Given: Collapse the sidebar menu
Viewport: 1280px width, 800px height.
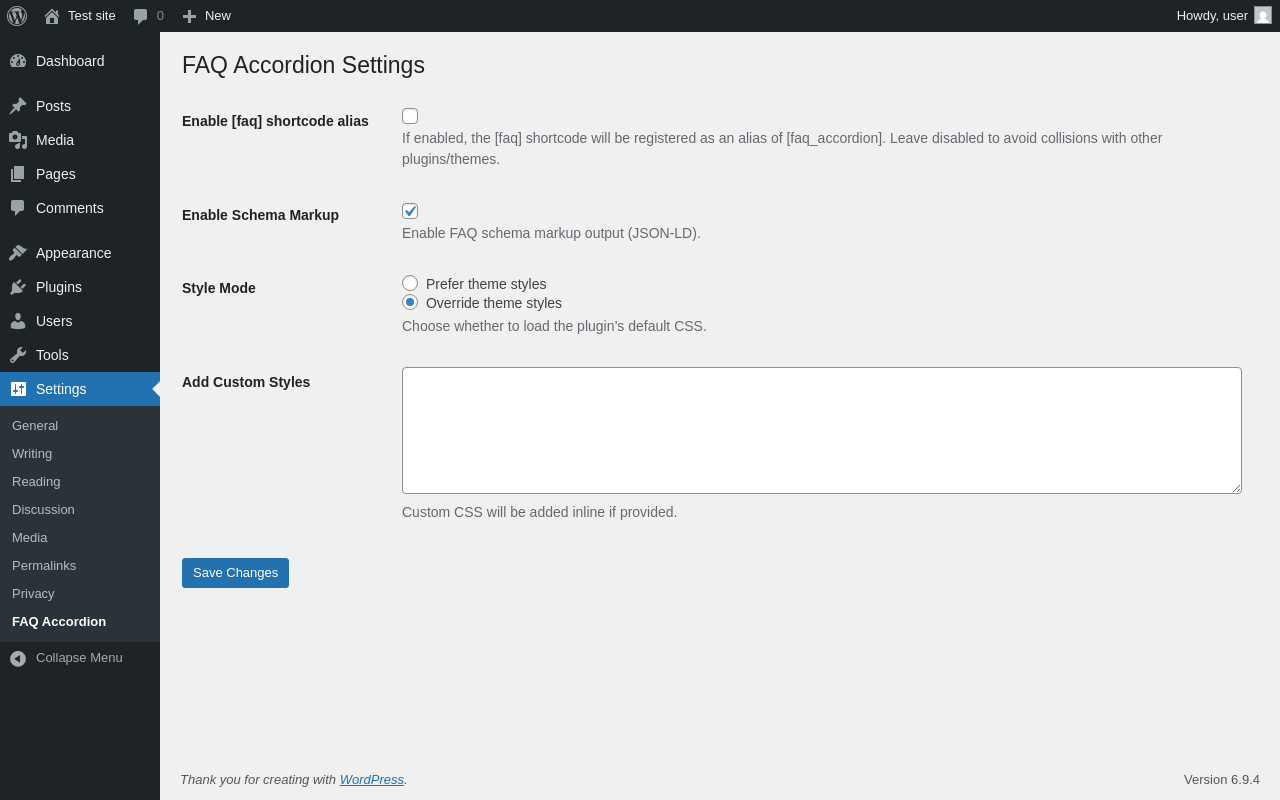Looking at the screenshot, I should (66, 658).
